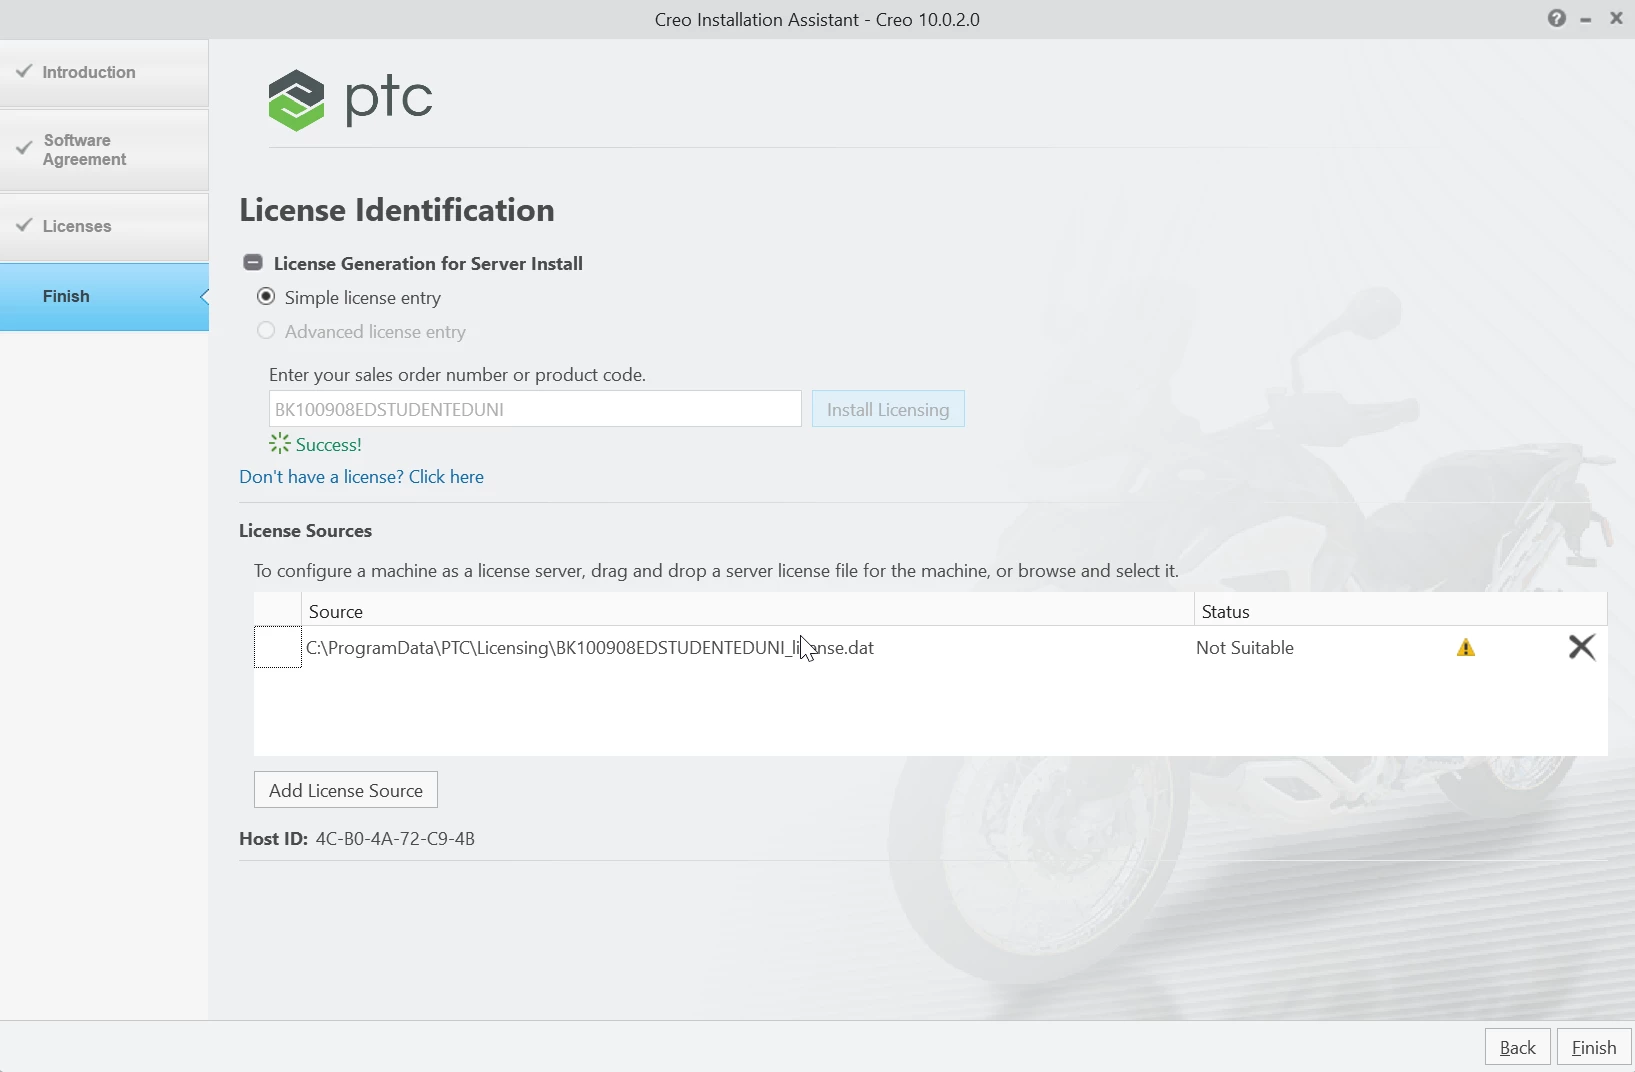The height and width of the screenshot is (1072, 1635).
Task: Click the Status column header
Action: point(1400,611)
